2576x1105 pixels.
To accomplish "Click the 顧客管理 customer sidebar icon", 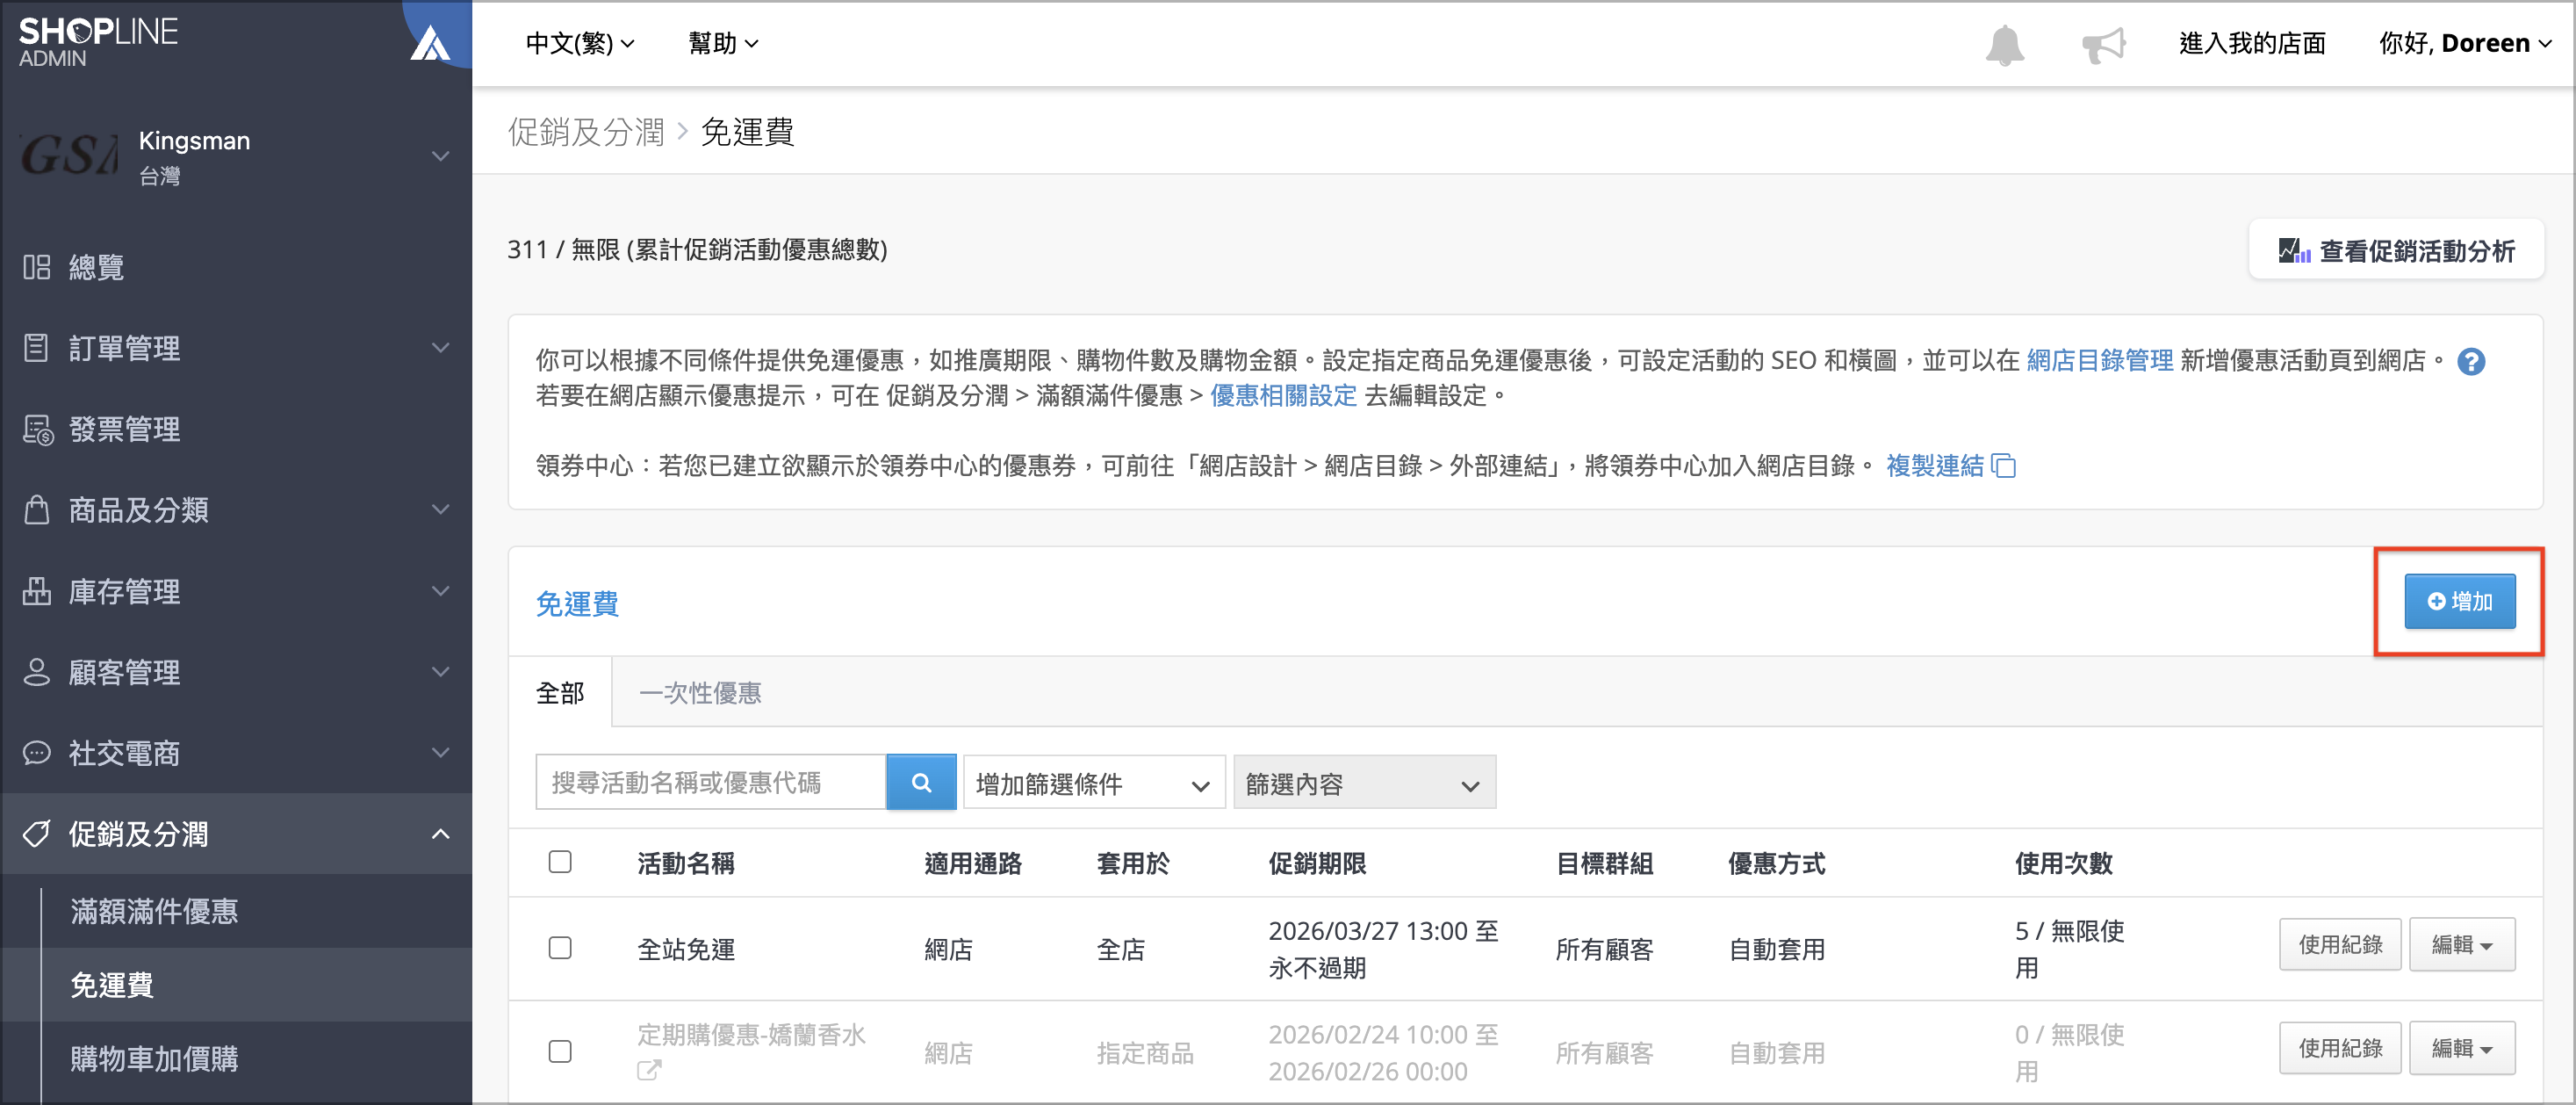I will [37, 671].
